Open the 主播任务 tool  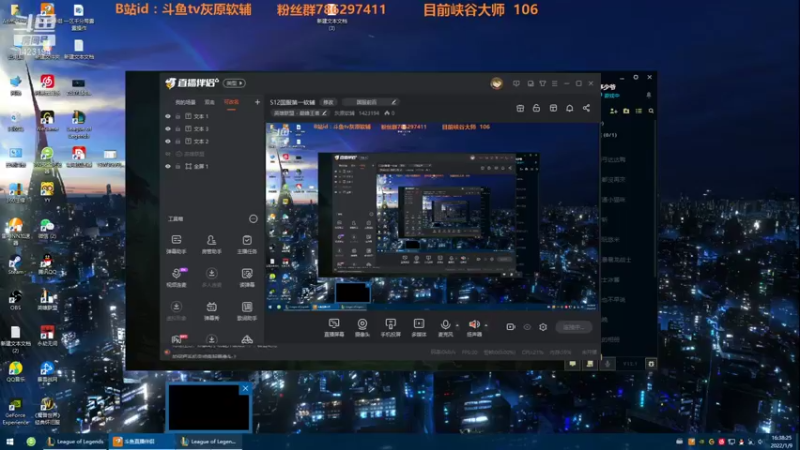click(247, 244)
